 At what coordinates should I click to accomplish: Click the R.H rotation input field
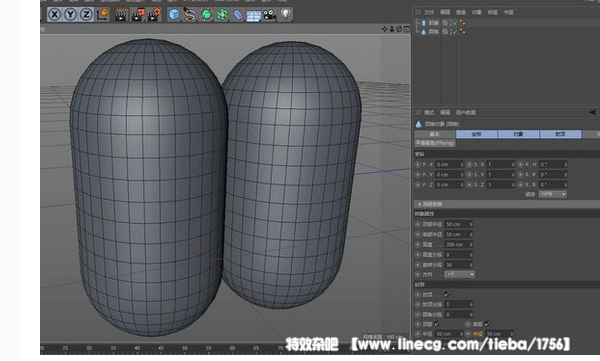point(553,165)
